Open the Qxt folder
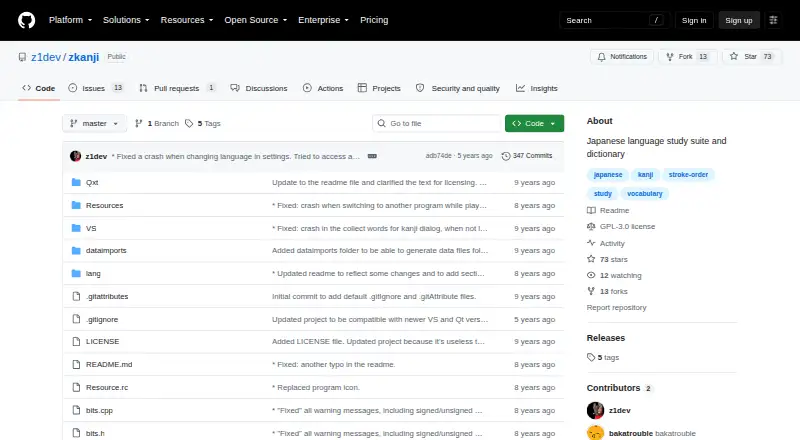Viewport: 800px width, 440px height. (x=92, y=183)
